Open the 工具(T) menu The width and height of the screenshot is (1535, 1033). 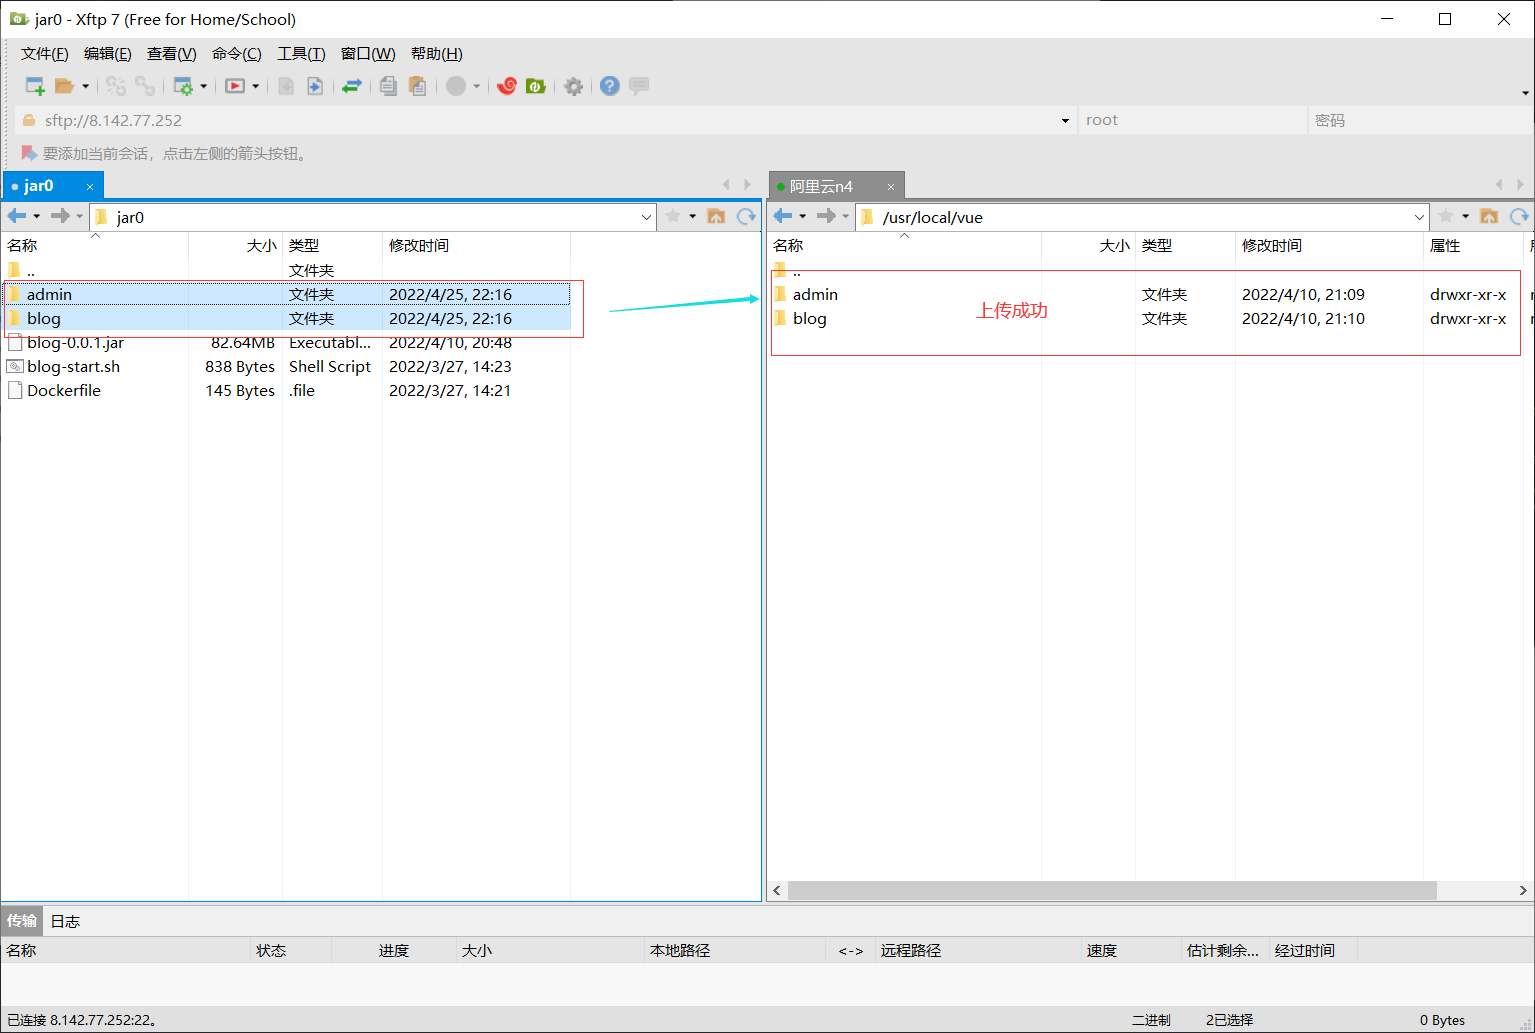click(x=301, y=54)
